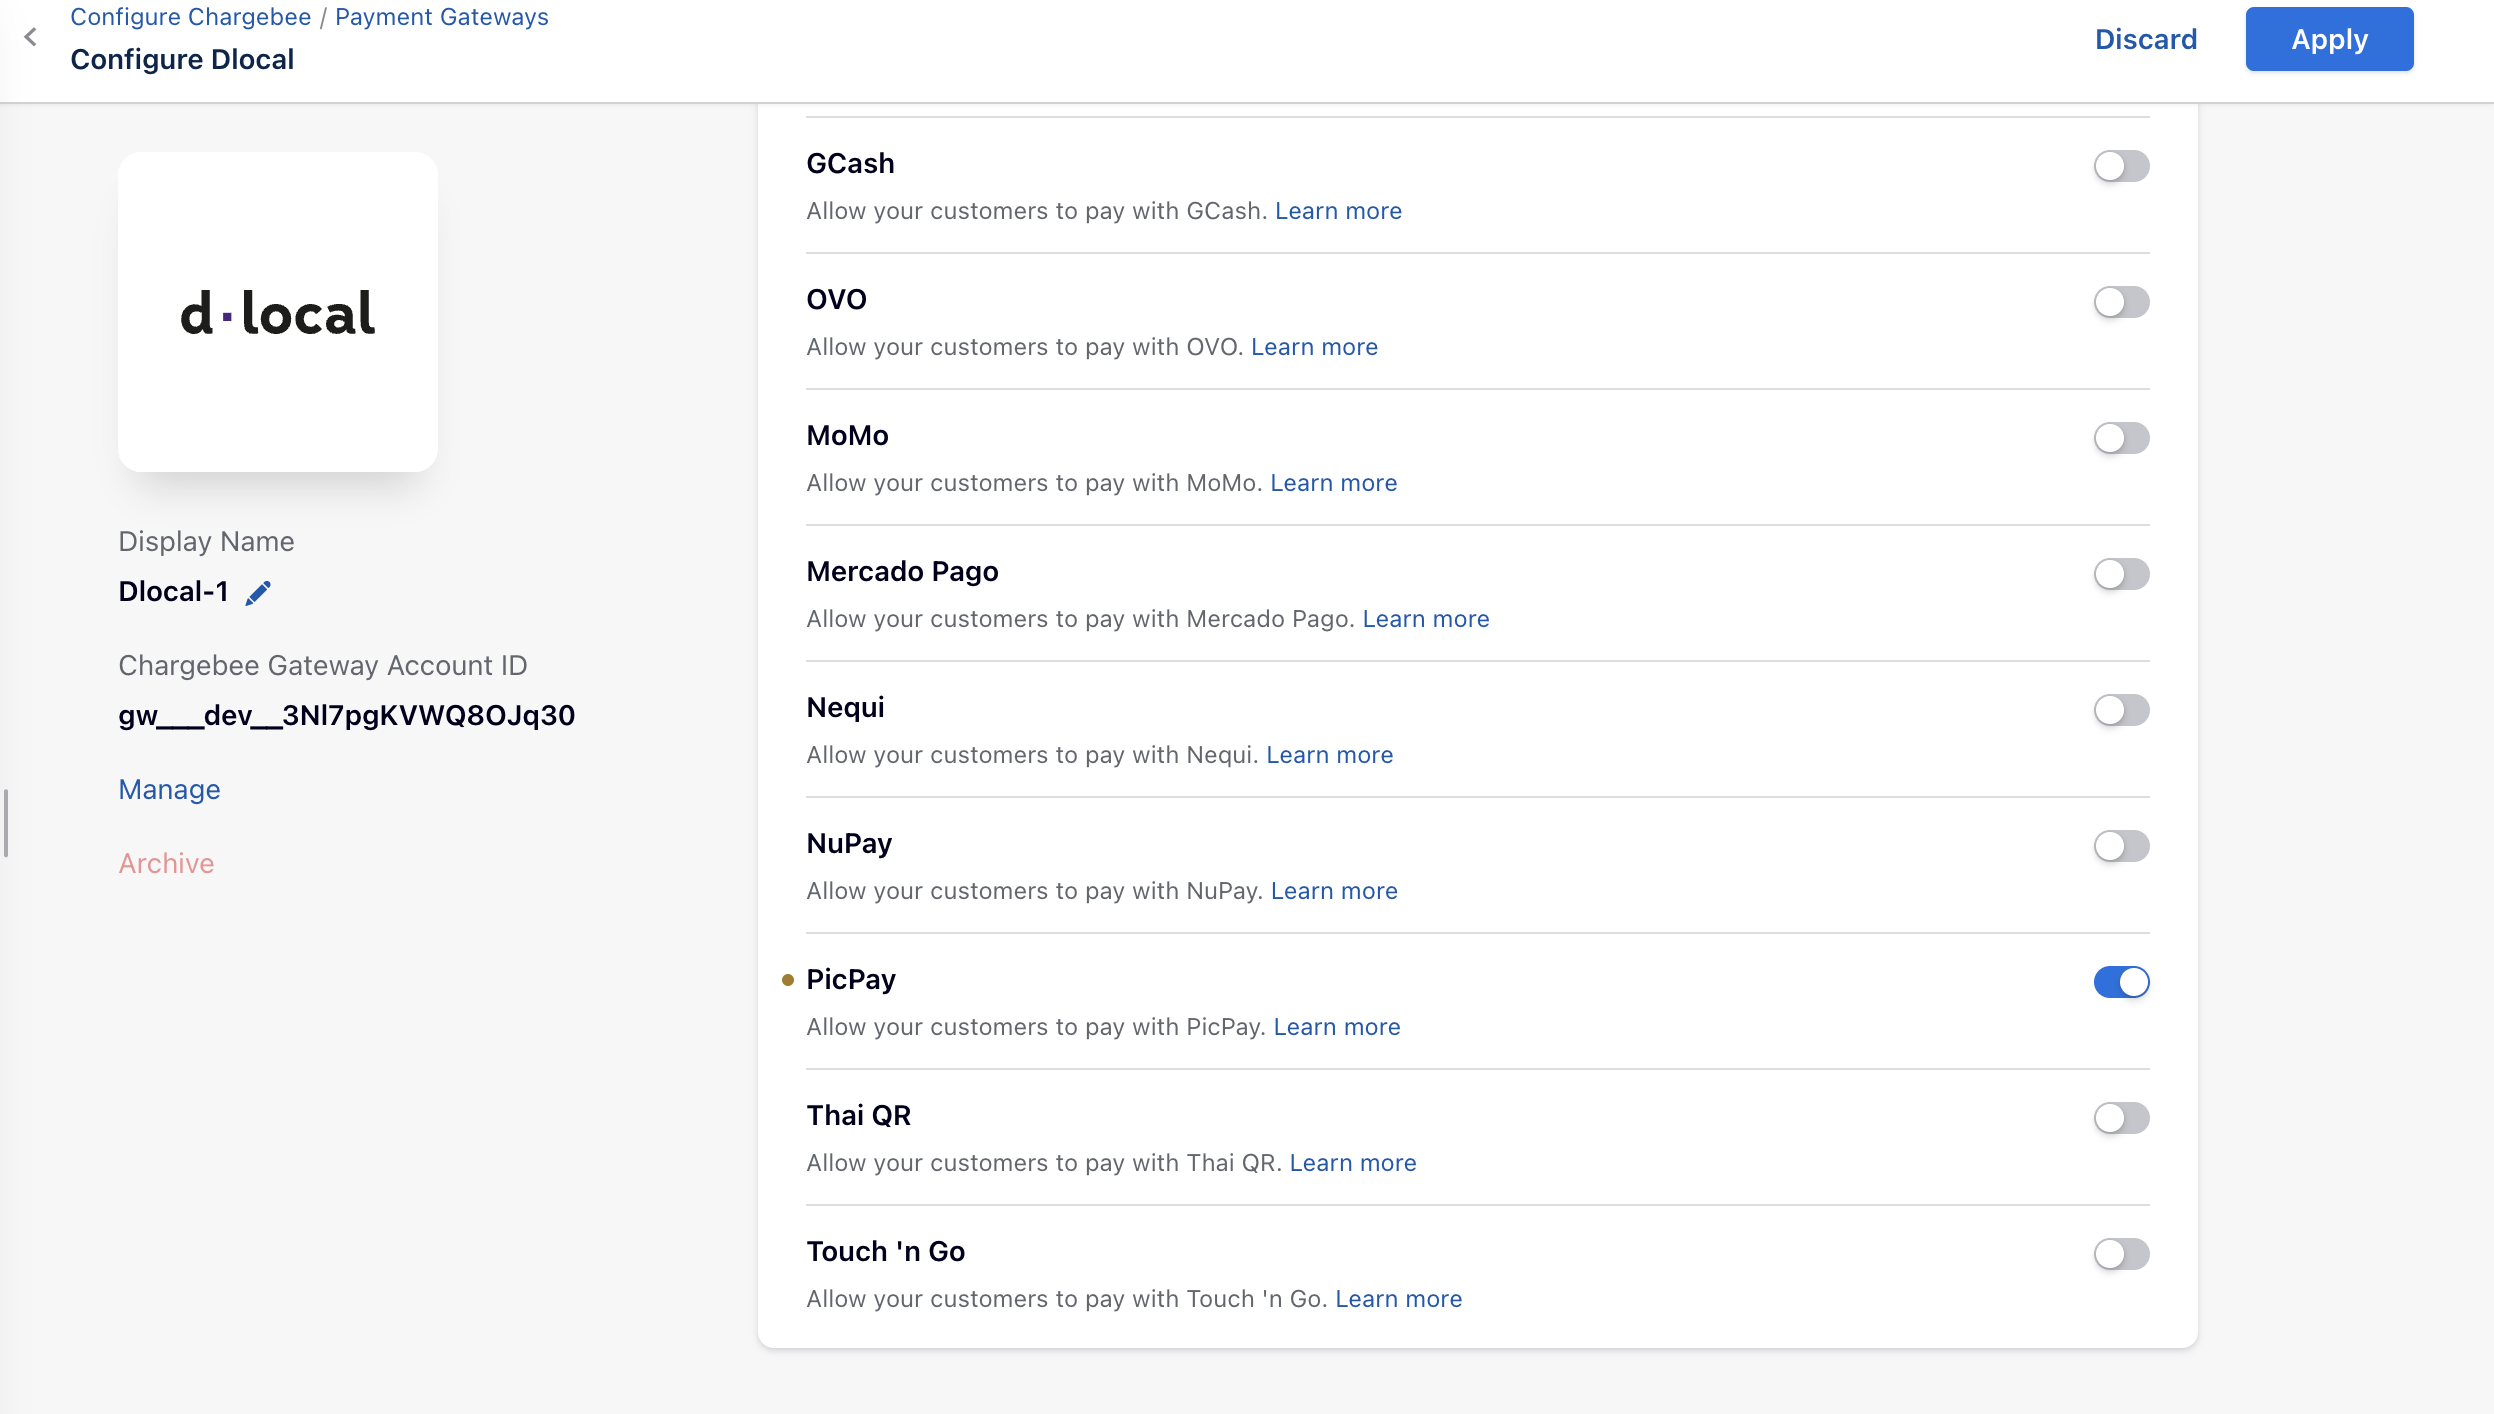Edit the Dlocal-1 display name pencil
Image resolution: width=2494 pixels, height=1414 pixels.
[258, 593]
